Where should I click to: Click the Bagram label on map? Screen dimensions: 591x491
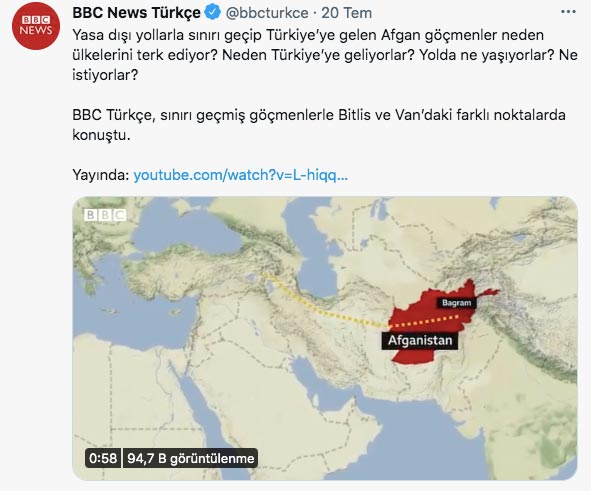click(x=456, y=303)
